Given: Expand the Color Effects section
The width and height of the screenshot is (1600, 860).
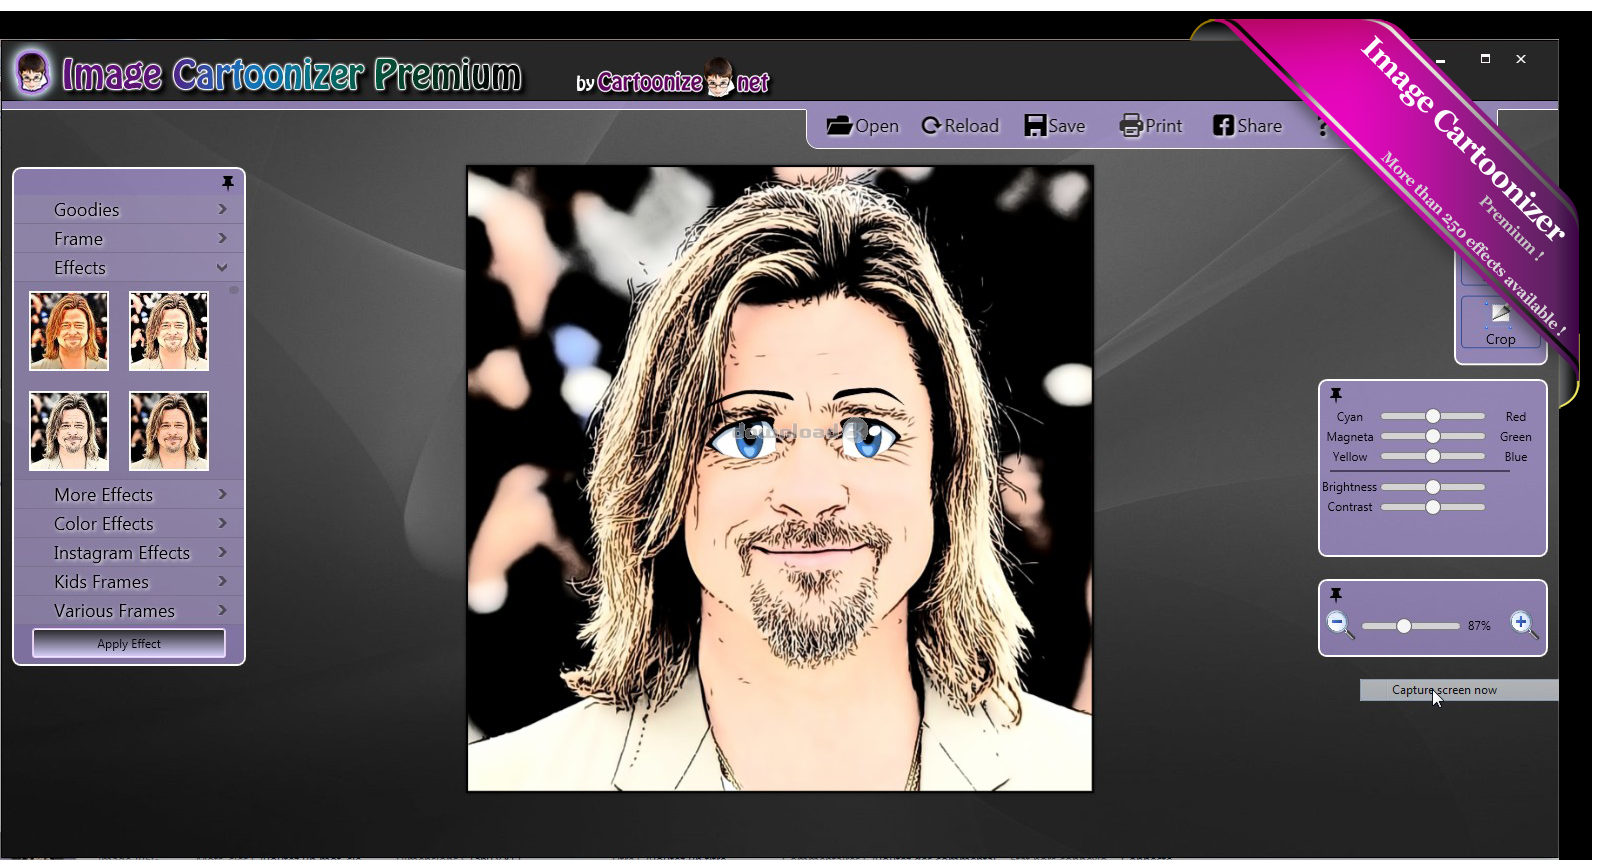Looking at the screenshot, I should coord(129,524).
